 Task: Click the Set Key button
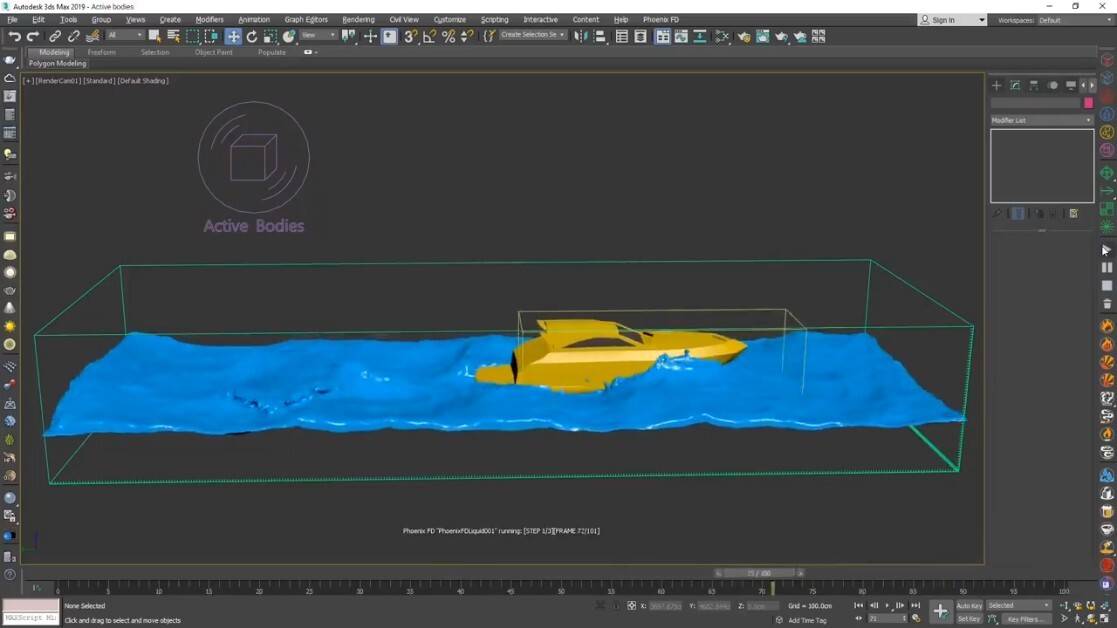coord(970,618)
